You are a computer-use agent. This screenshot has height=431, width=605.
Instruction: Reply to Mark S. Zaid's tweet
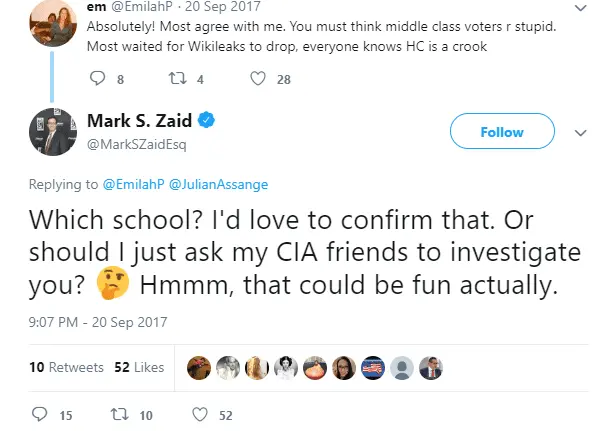tap(40, 414)
